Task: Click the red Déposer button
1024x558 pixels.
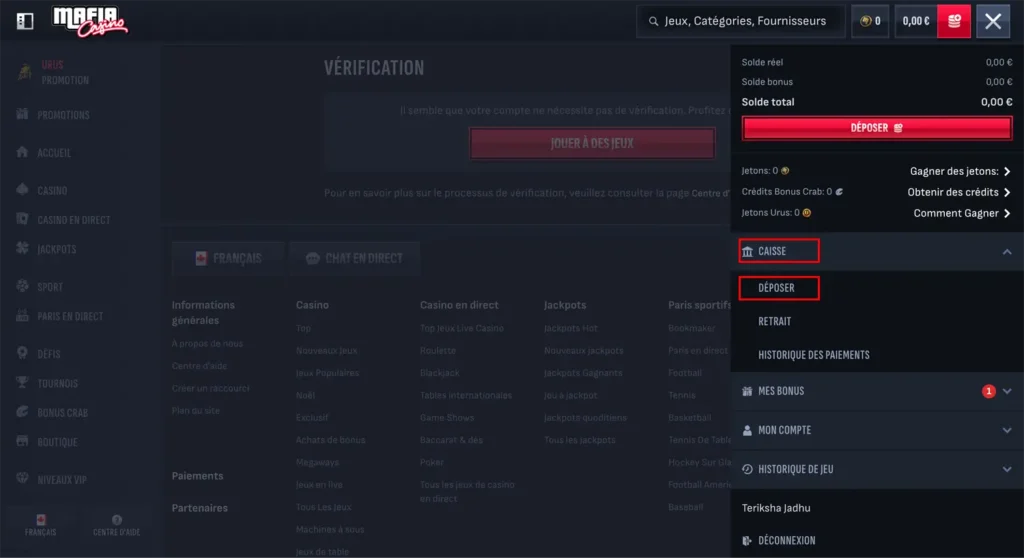Action: click(x=876, y=128)
